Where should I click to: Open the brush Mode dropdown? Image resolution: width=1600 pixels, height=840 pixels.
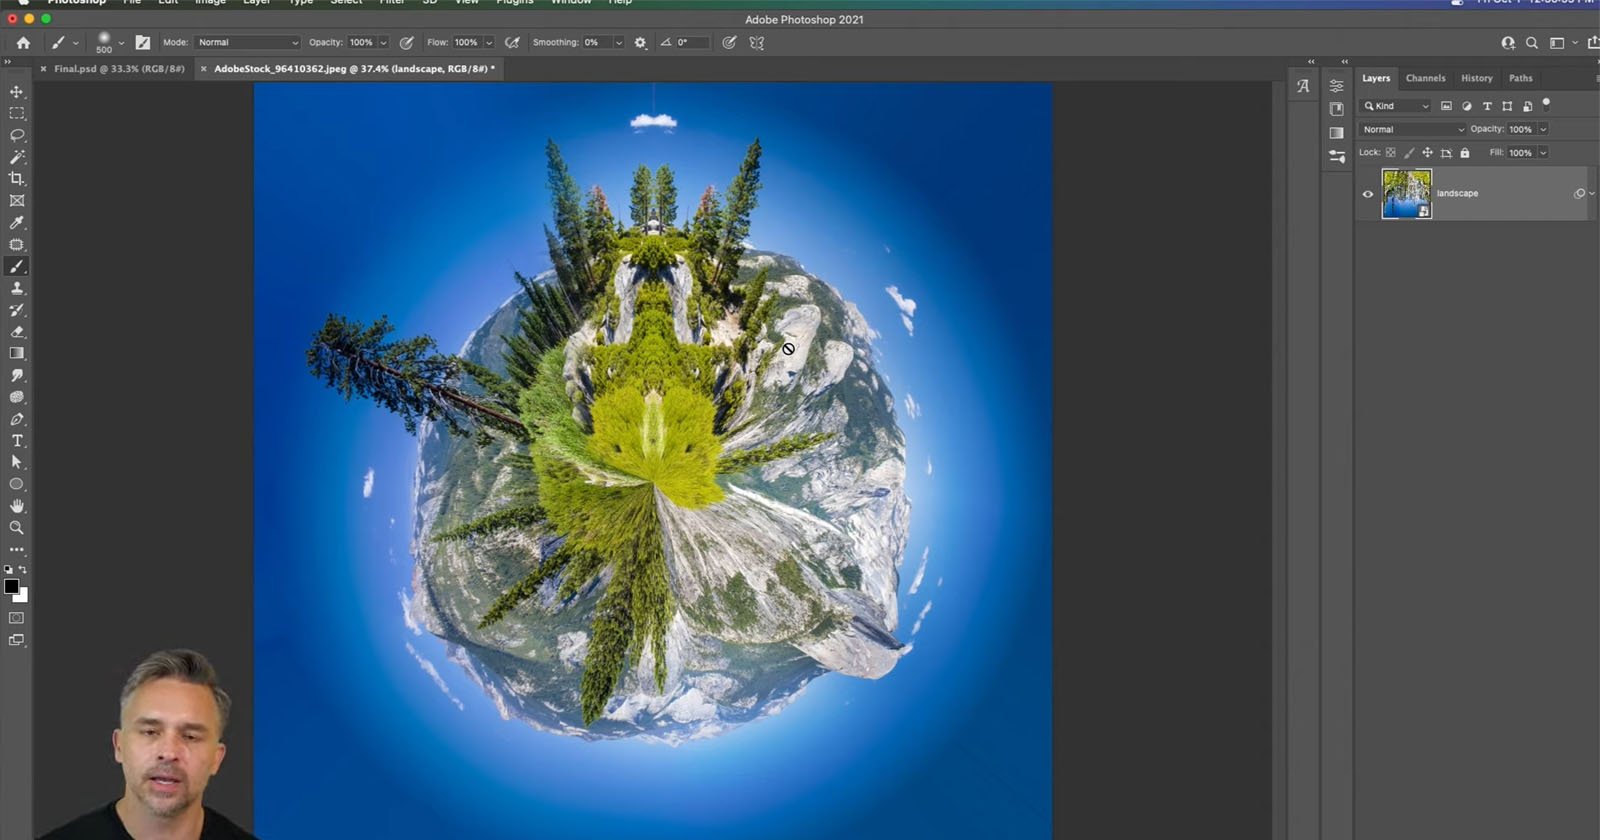click(x=247, y=43)
